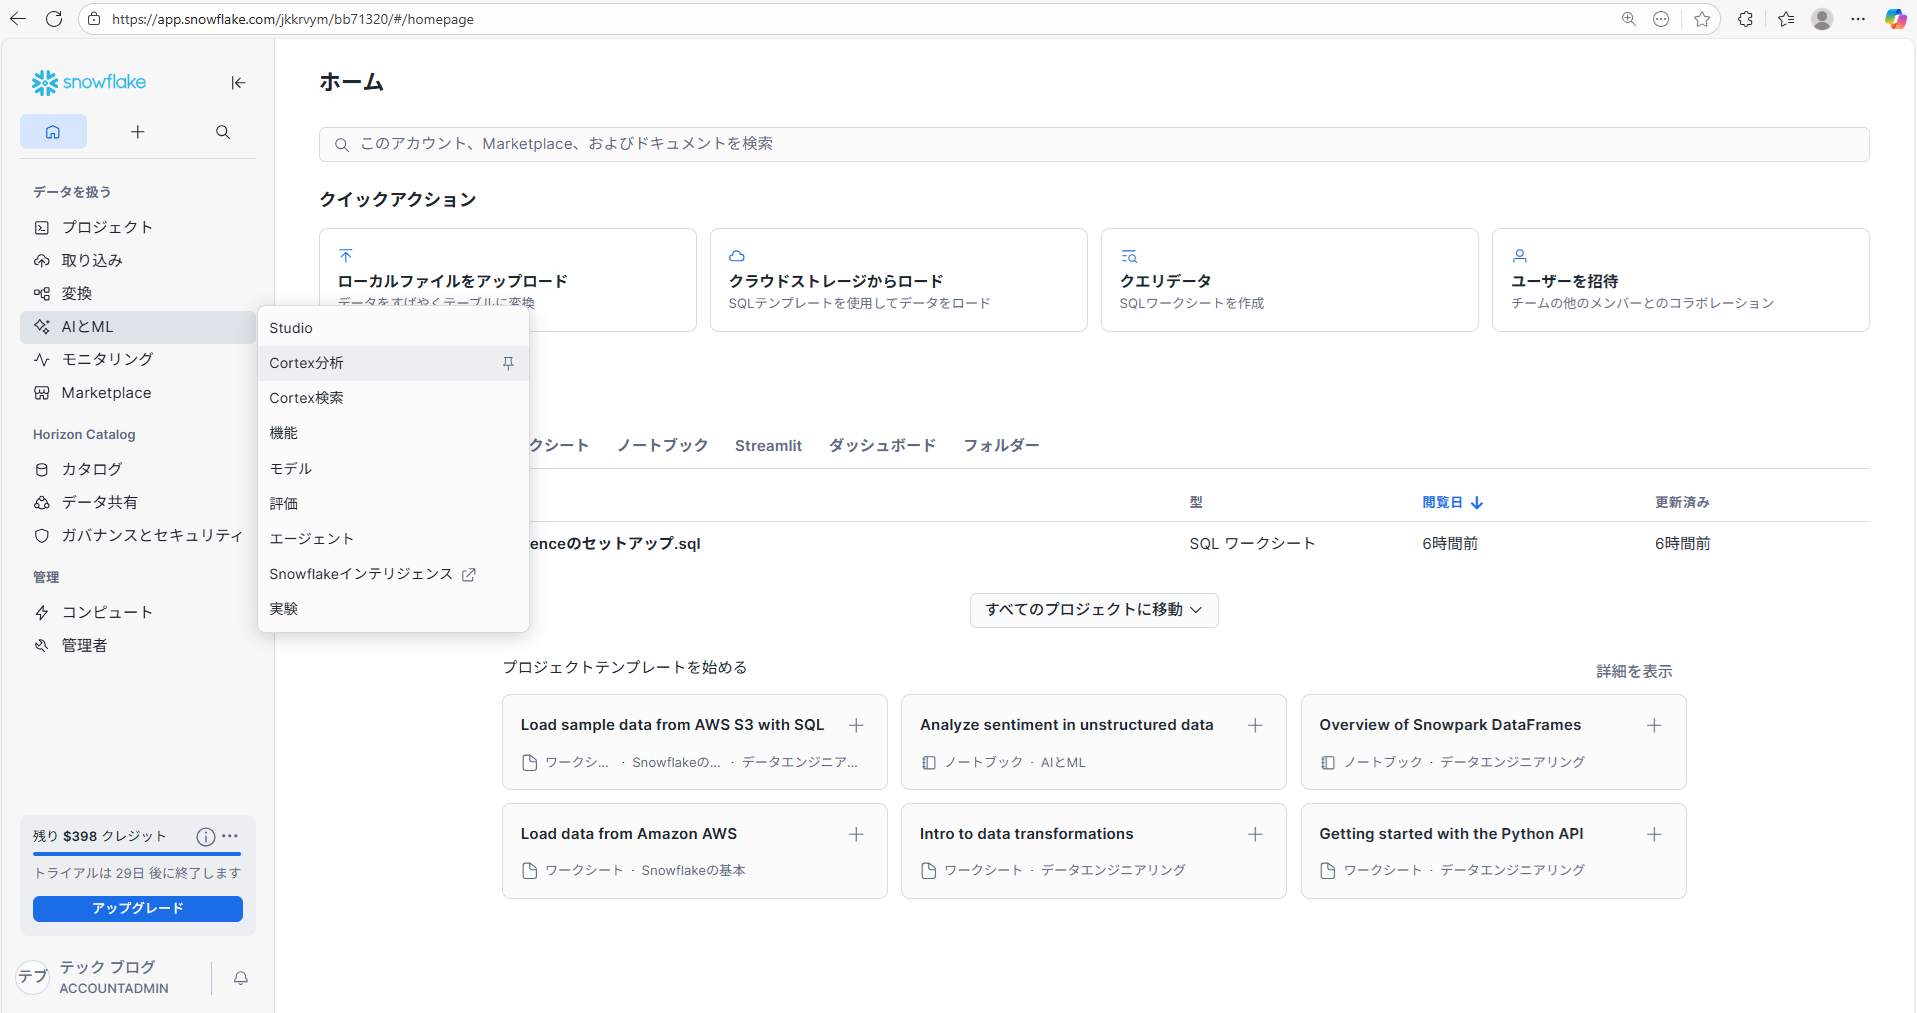Select モデル in the flyout menu

[x=393, y=468]
